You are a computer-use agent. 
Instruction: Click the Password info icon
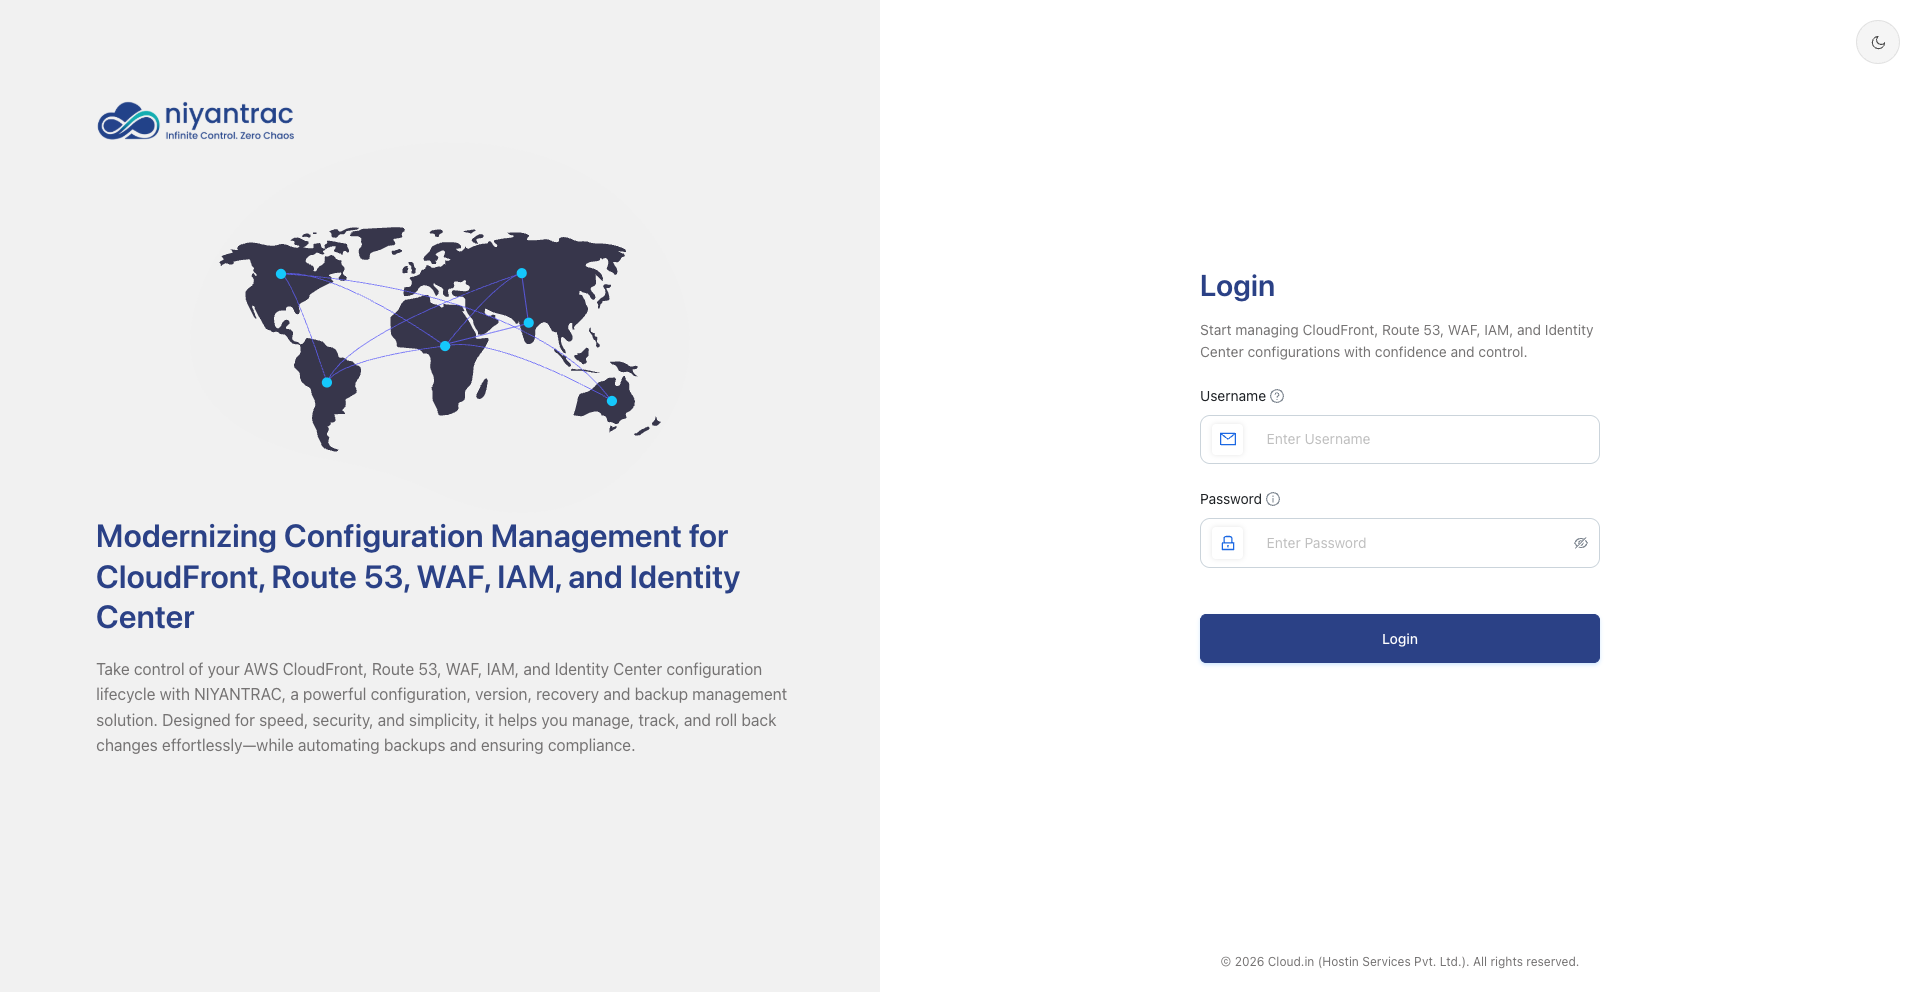[1273, 499]
